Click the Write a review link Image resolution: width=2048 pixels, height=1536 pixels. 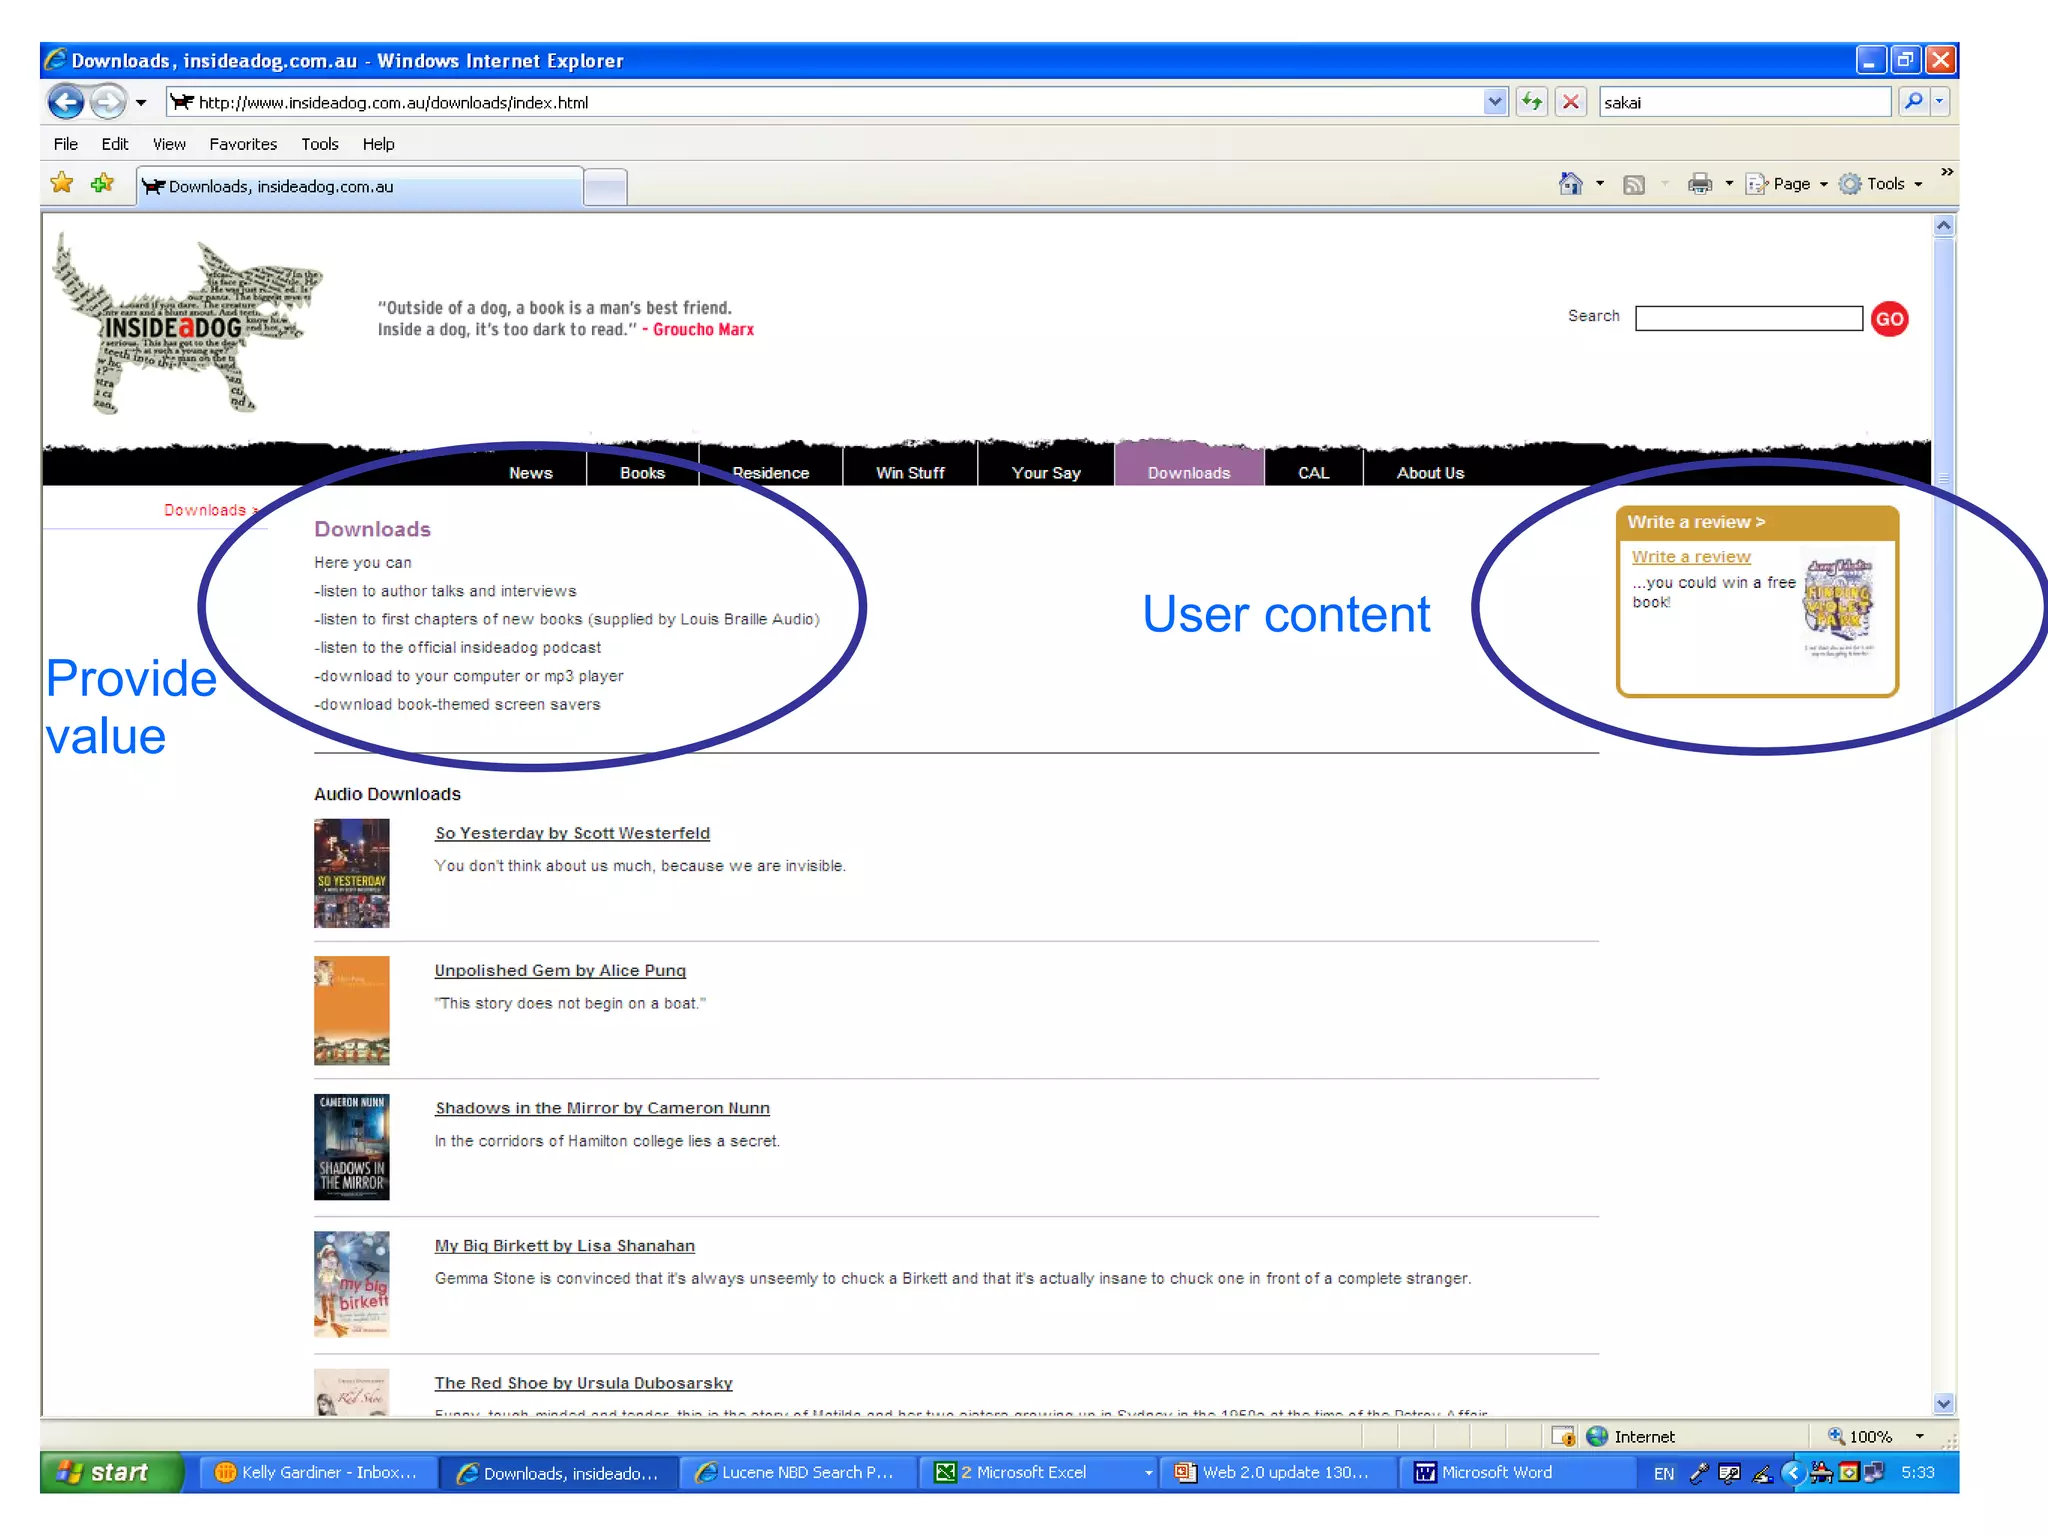click(1690, 557)
